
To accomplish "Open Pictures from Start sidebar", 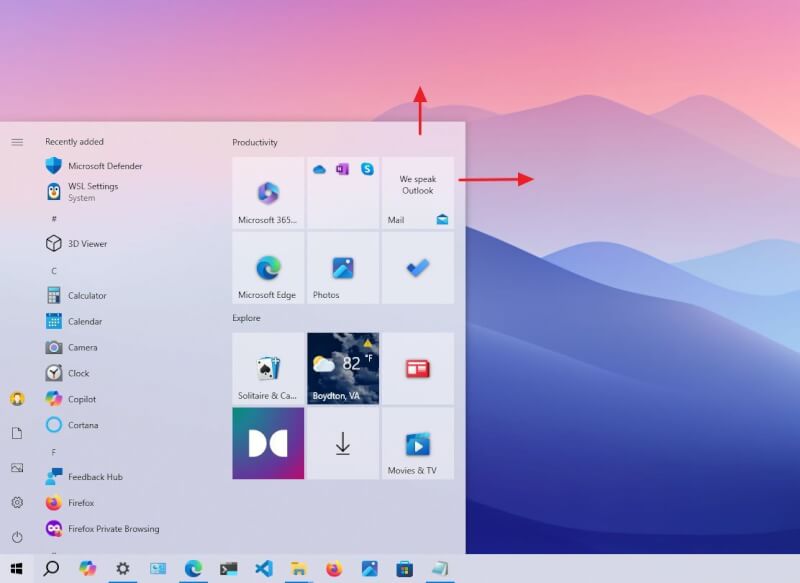I will 17,468.
